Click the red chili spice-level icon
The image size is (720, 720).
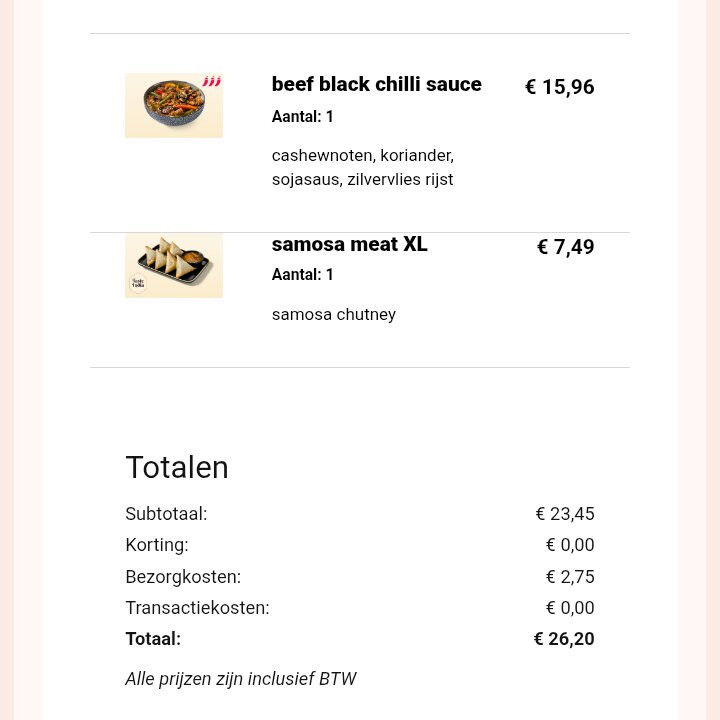(x=211, y=82)
